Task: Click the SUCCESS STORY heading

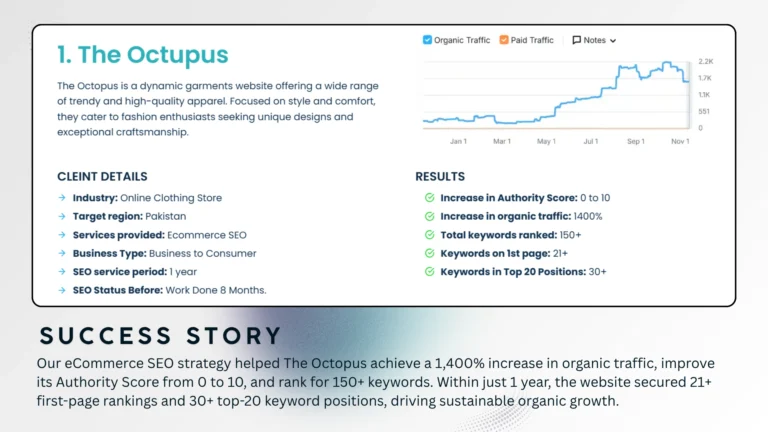Action: [x=161, y=336]
